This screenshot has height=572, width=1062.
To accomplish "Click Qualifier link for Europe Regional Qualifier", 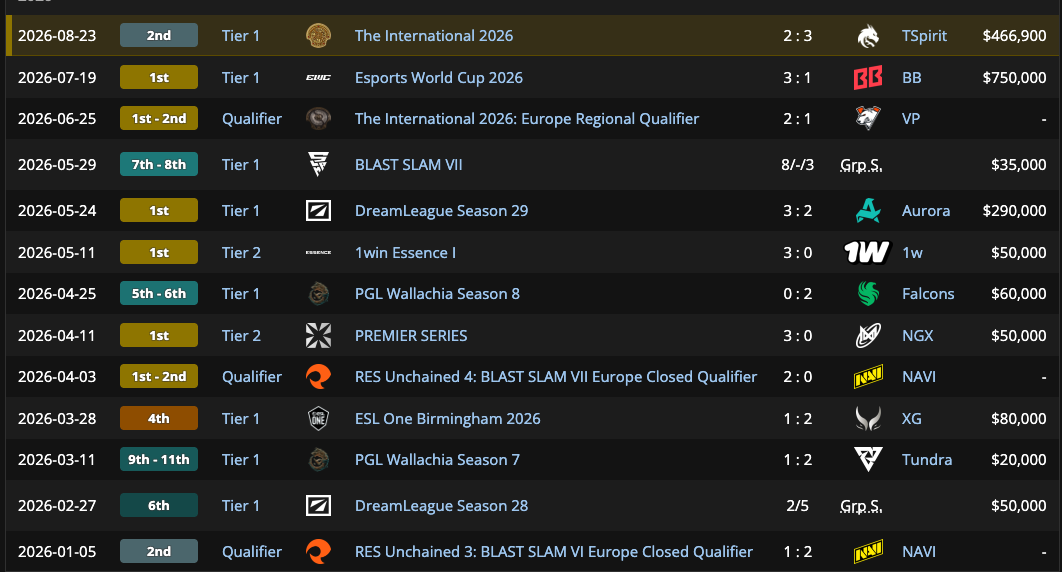I will [252, 118].
